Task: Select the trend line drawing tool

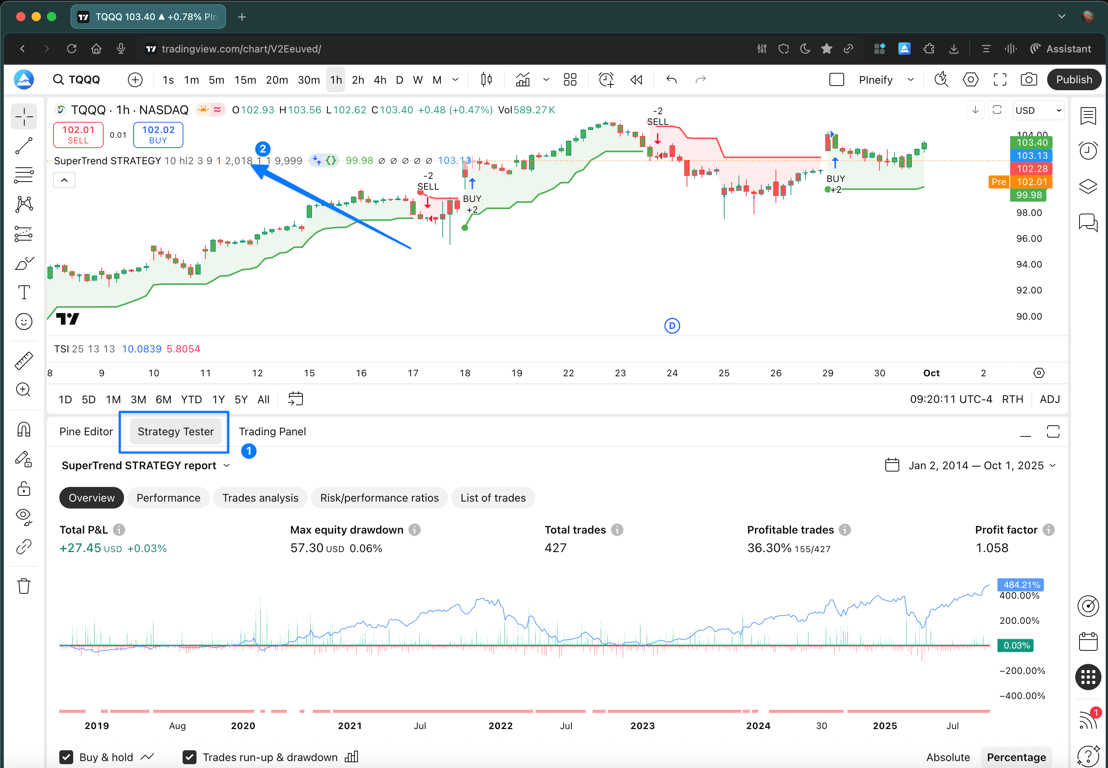Action: click(24, 146)
